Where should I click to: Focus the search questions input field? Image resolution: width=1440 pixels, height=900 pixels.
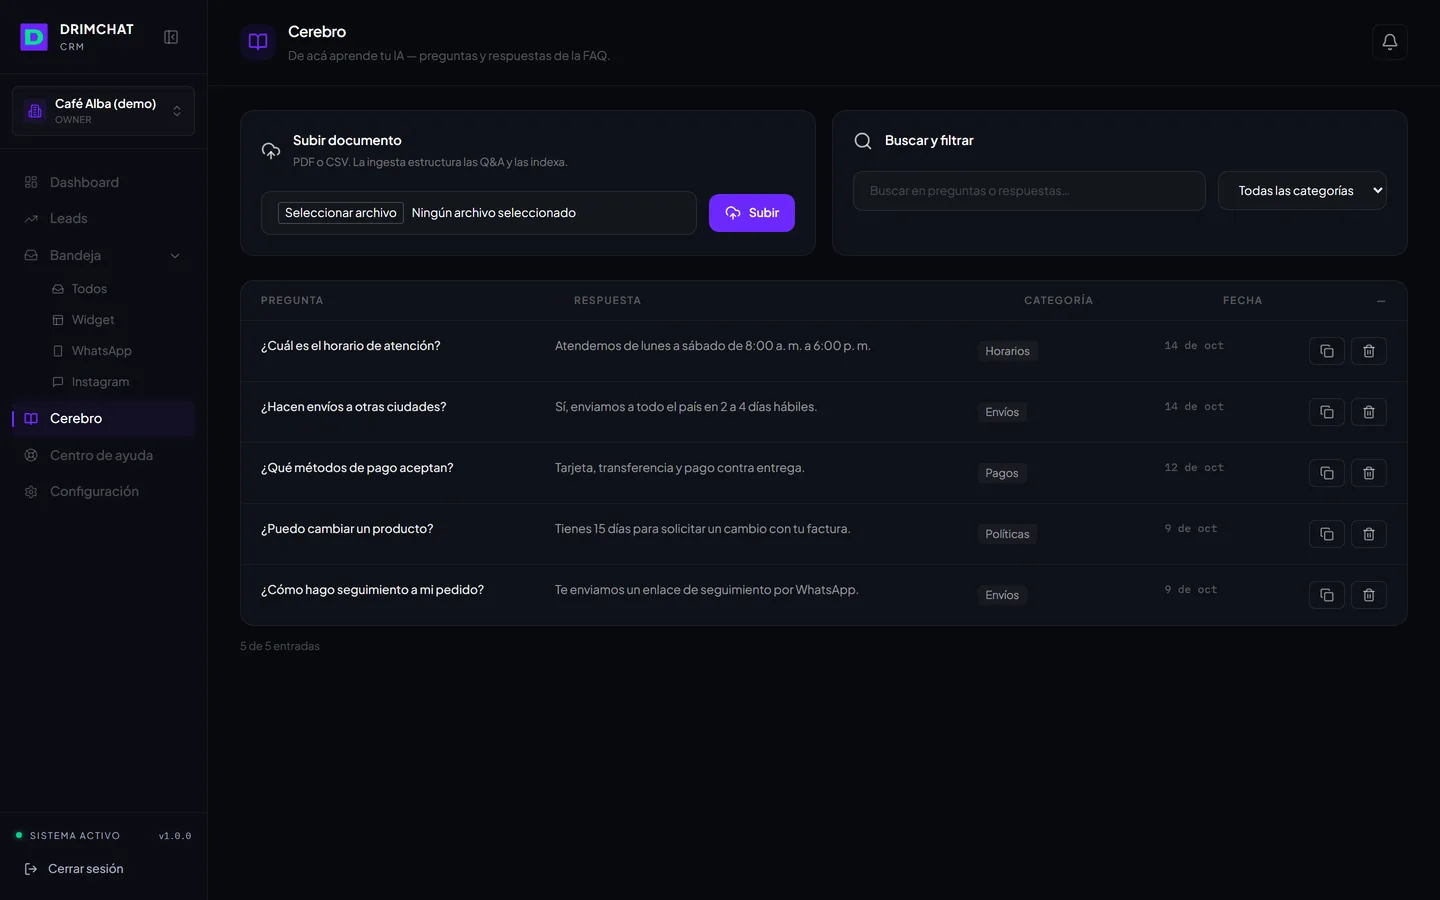point(1029,191)
